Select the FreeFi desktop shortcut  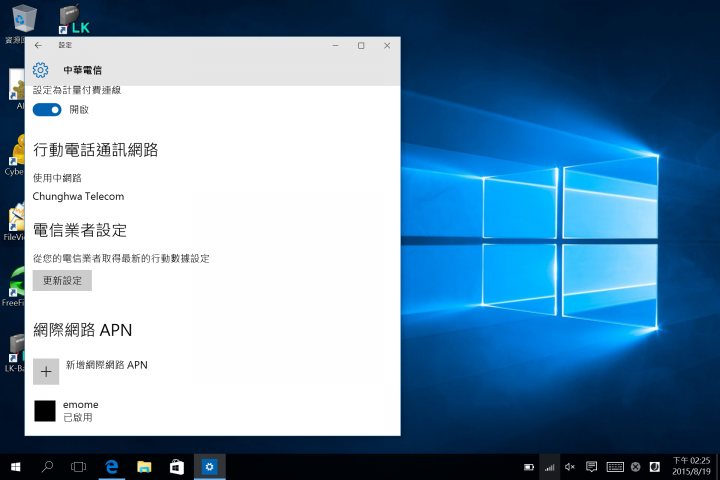14,287
